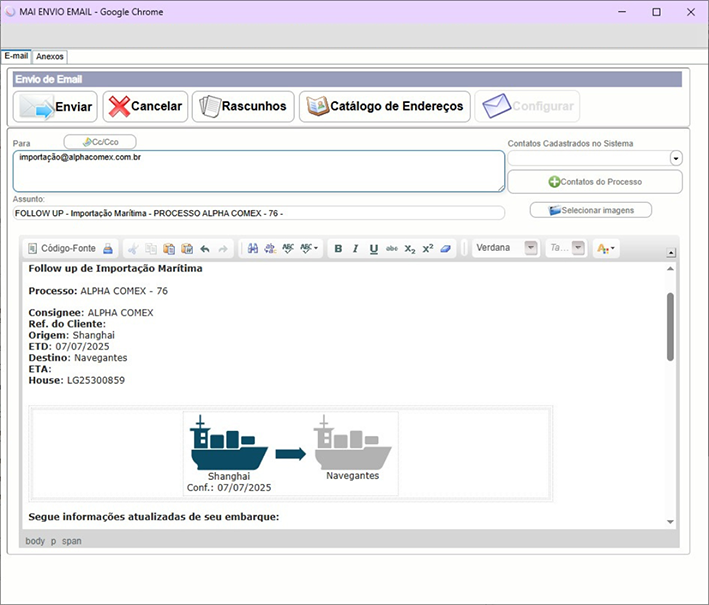Click the eraser remove-format icon
This screenshot has width=709, height=605.
(446, 248)
